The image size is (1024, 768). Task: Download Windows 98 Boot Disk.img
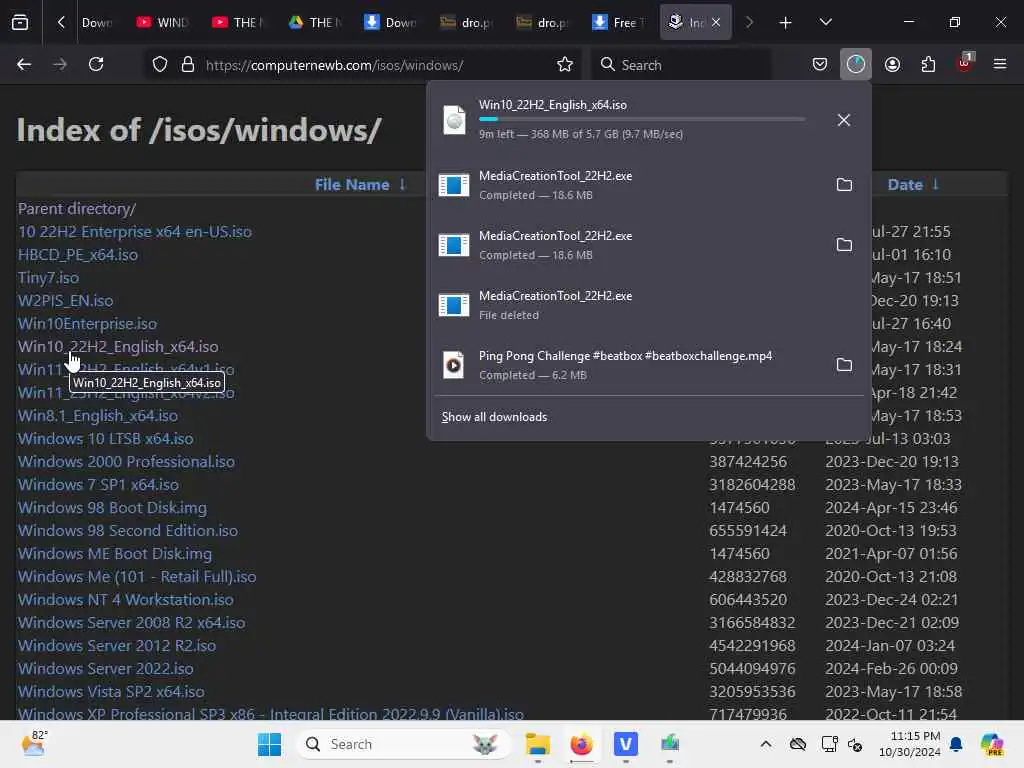(x=112, y=507)
